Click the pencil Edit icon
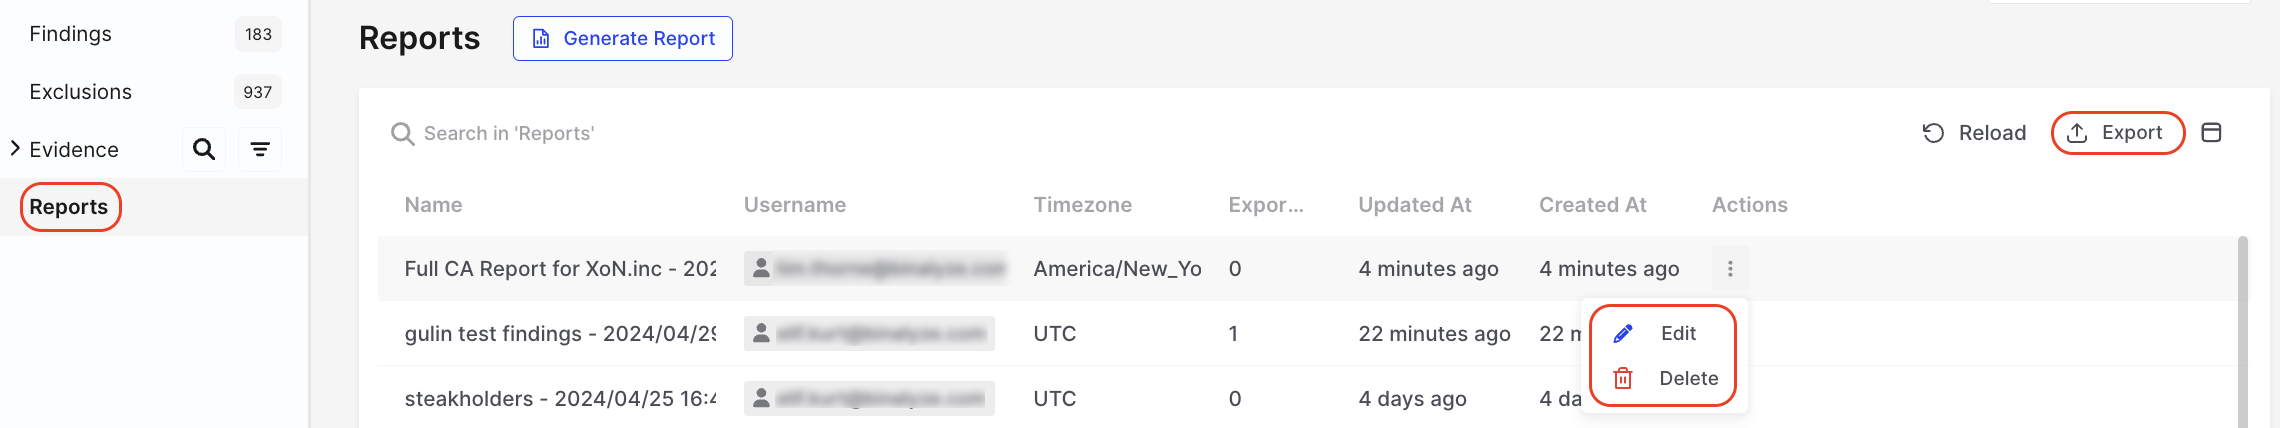This screenshot has width=2280, height=428. click(x=1623, y=334)
